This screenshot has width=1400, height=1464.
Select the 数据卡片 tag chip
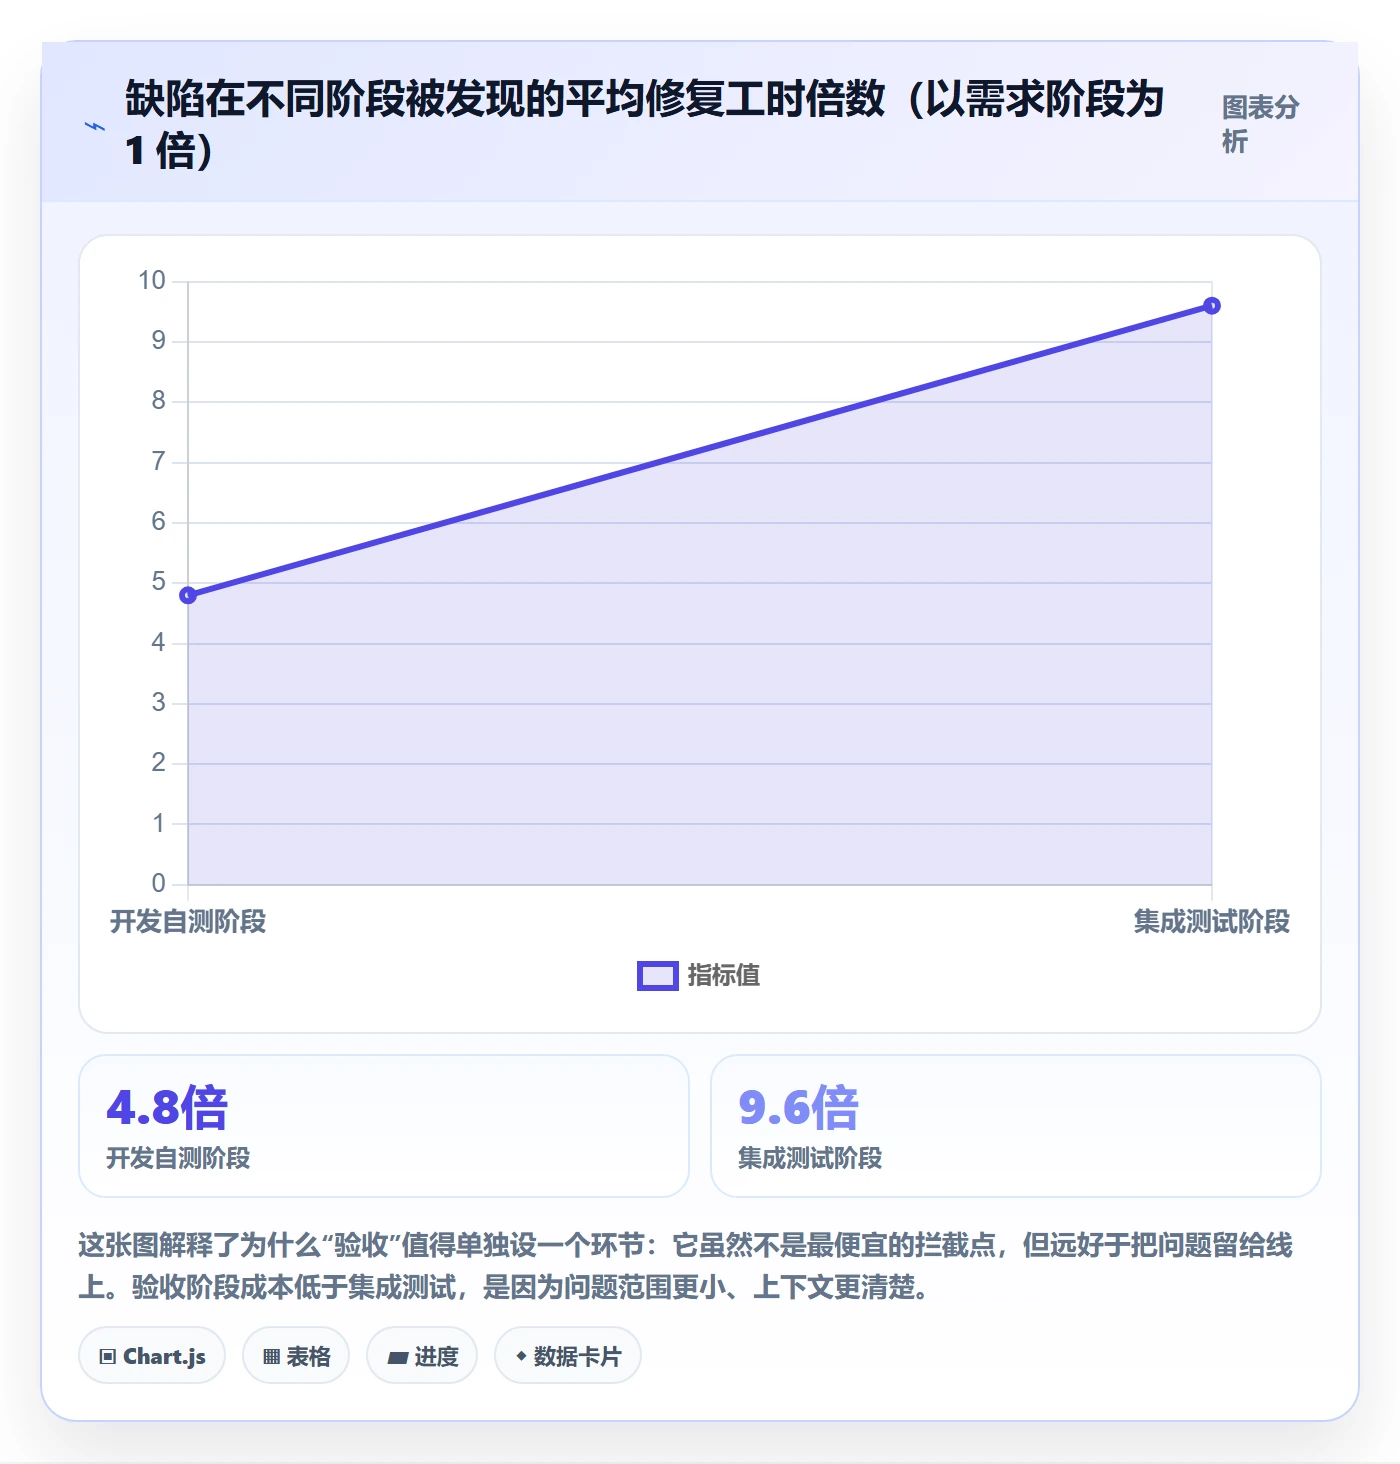tap(568, 1356)
